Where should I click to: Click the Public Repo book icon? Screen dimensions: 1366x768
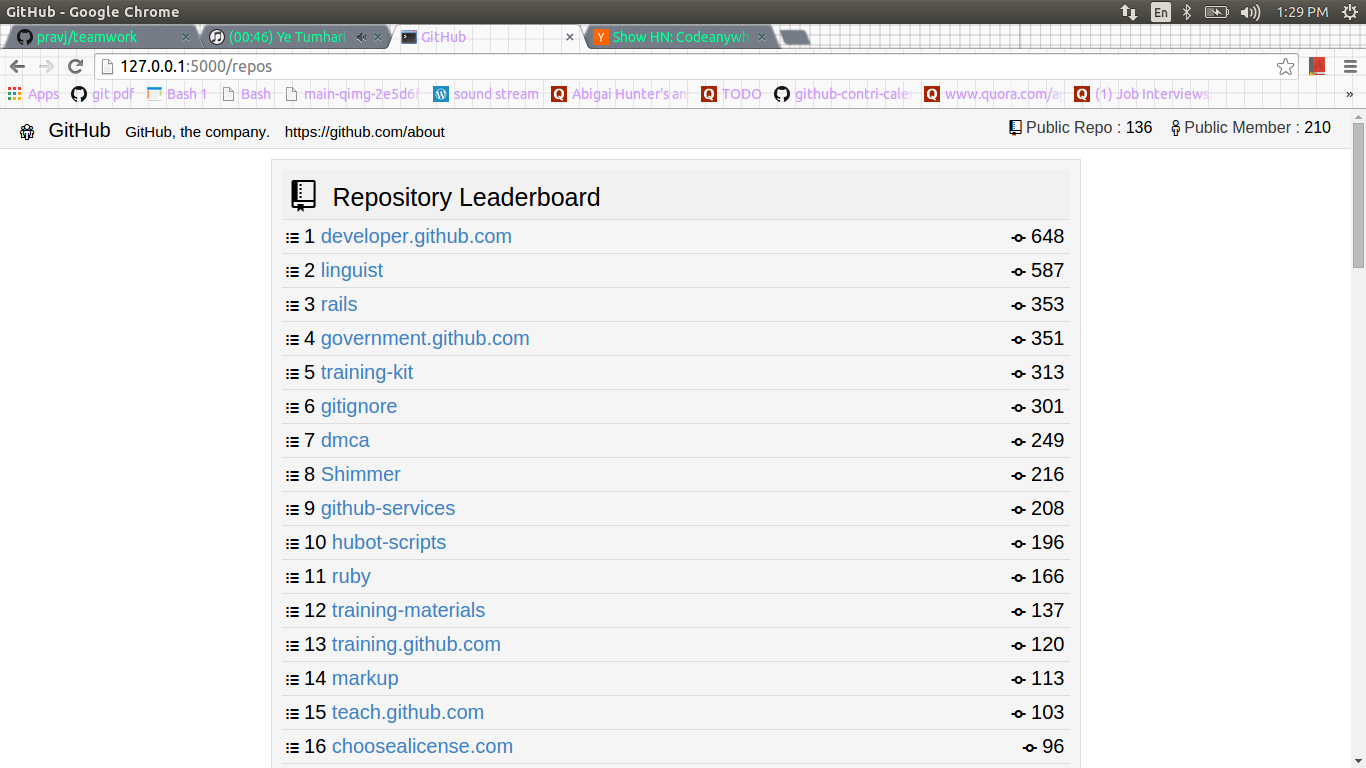click(1016, 128)
